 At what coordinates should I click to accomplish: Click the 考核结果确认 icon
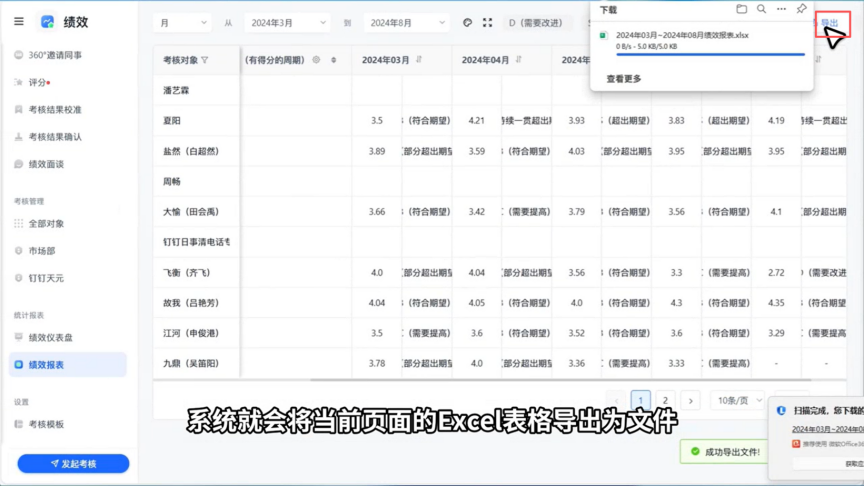[19, 137]
